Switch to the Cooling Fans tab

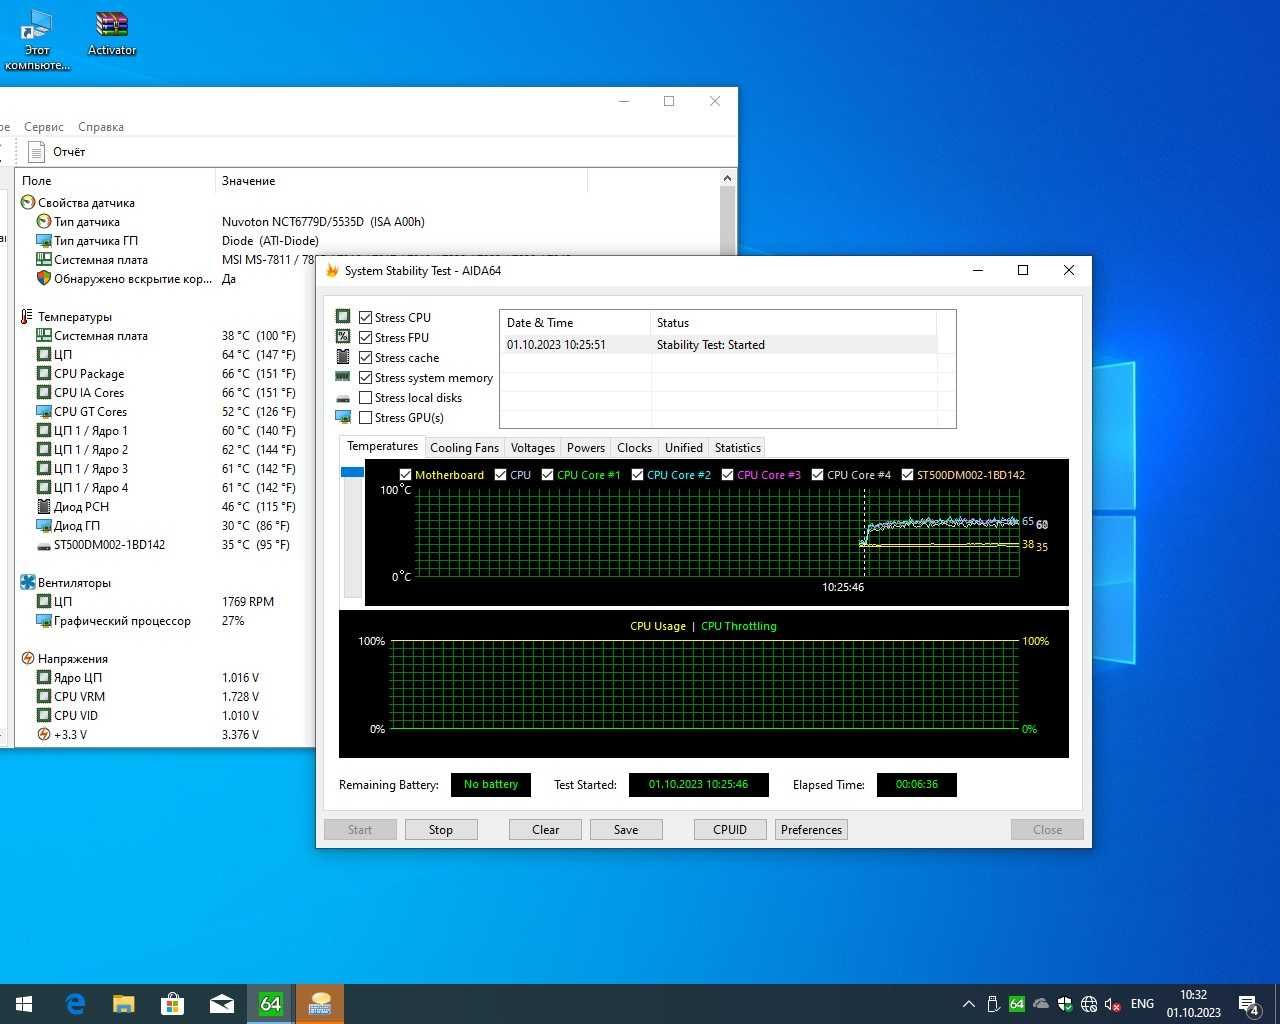[x=464, y=447]
